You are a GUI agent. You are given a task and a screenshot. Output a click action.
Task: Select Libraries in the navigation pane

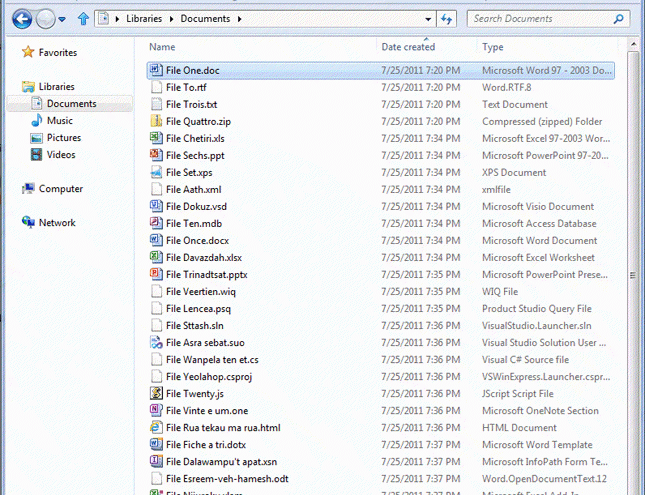pyautogui.click(x=56, y=86)
